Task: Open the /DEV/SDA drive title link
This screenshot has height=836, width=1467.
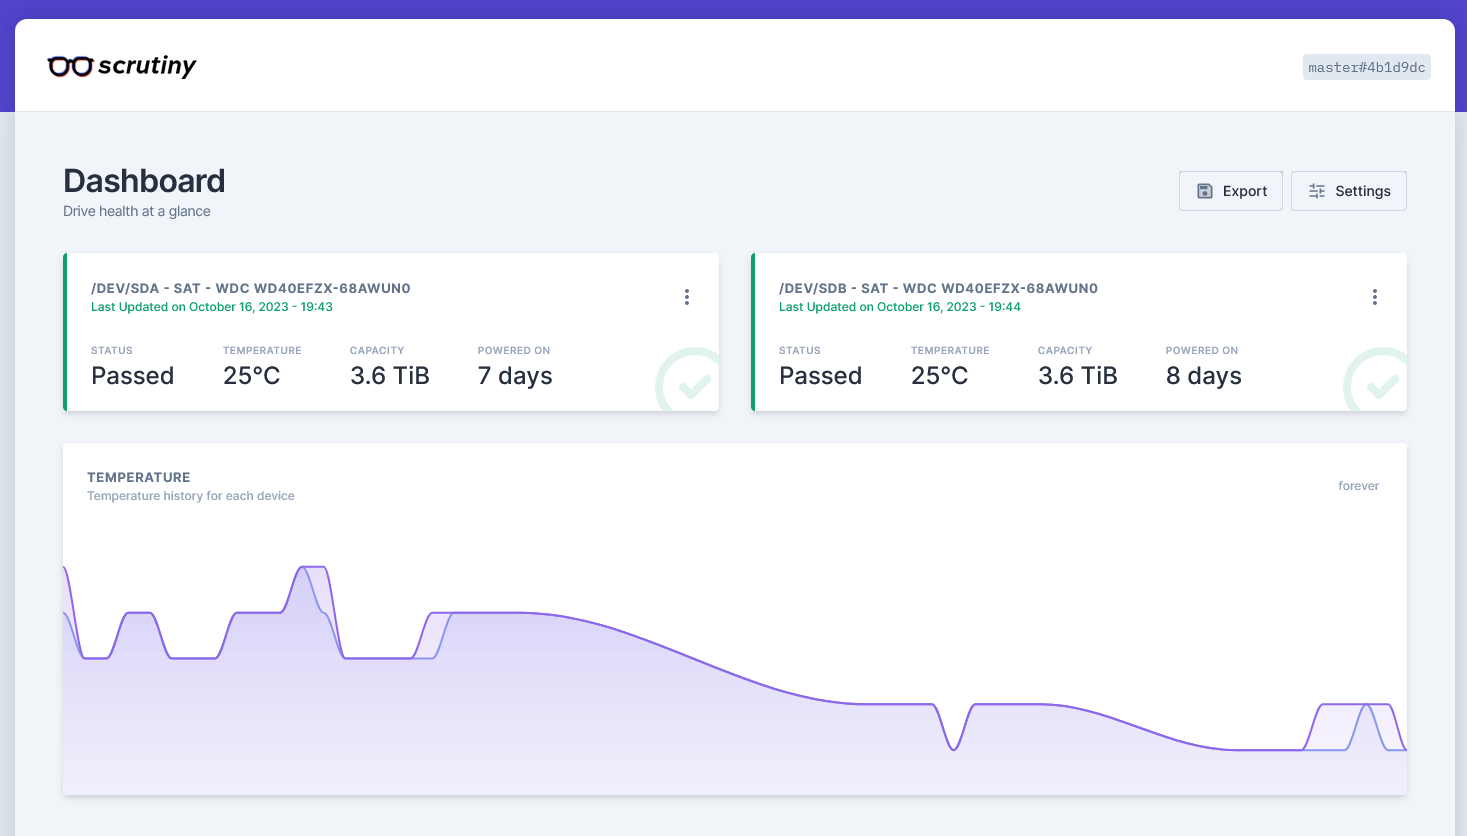Action: [250, 288]
